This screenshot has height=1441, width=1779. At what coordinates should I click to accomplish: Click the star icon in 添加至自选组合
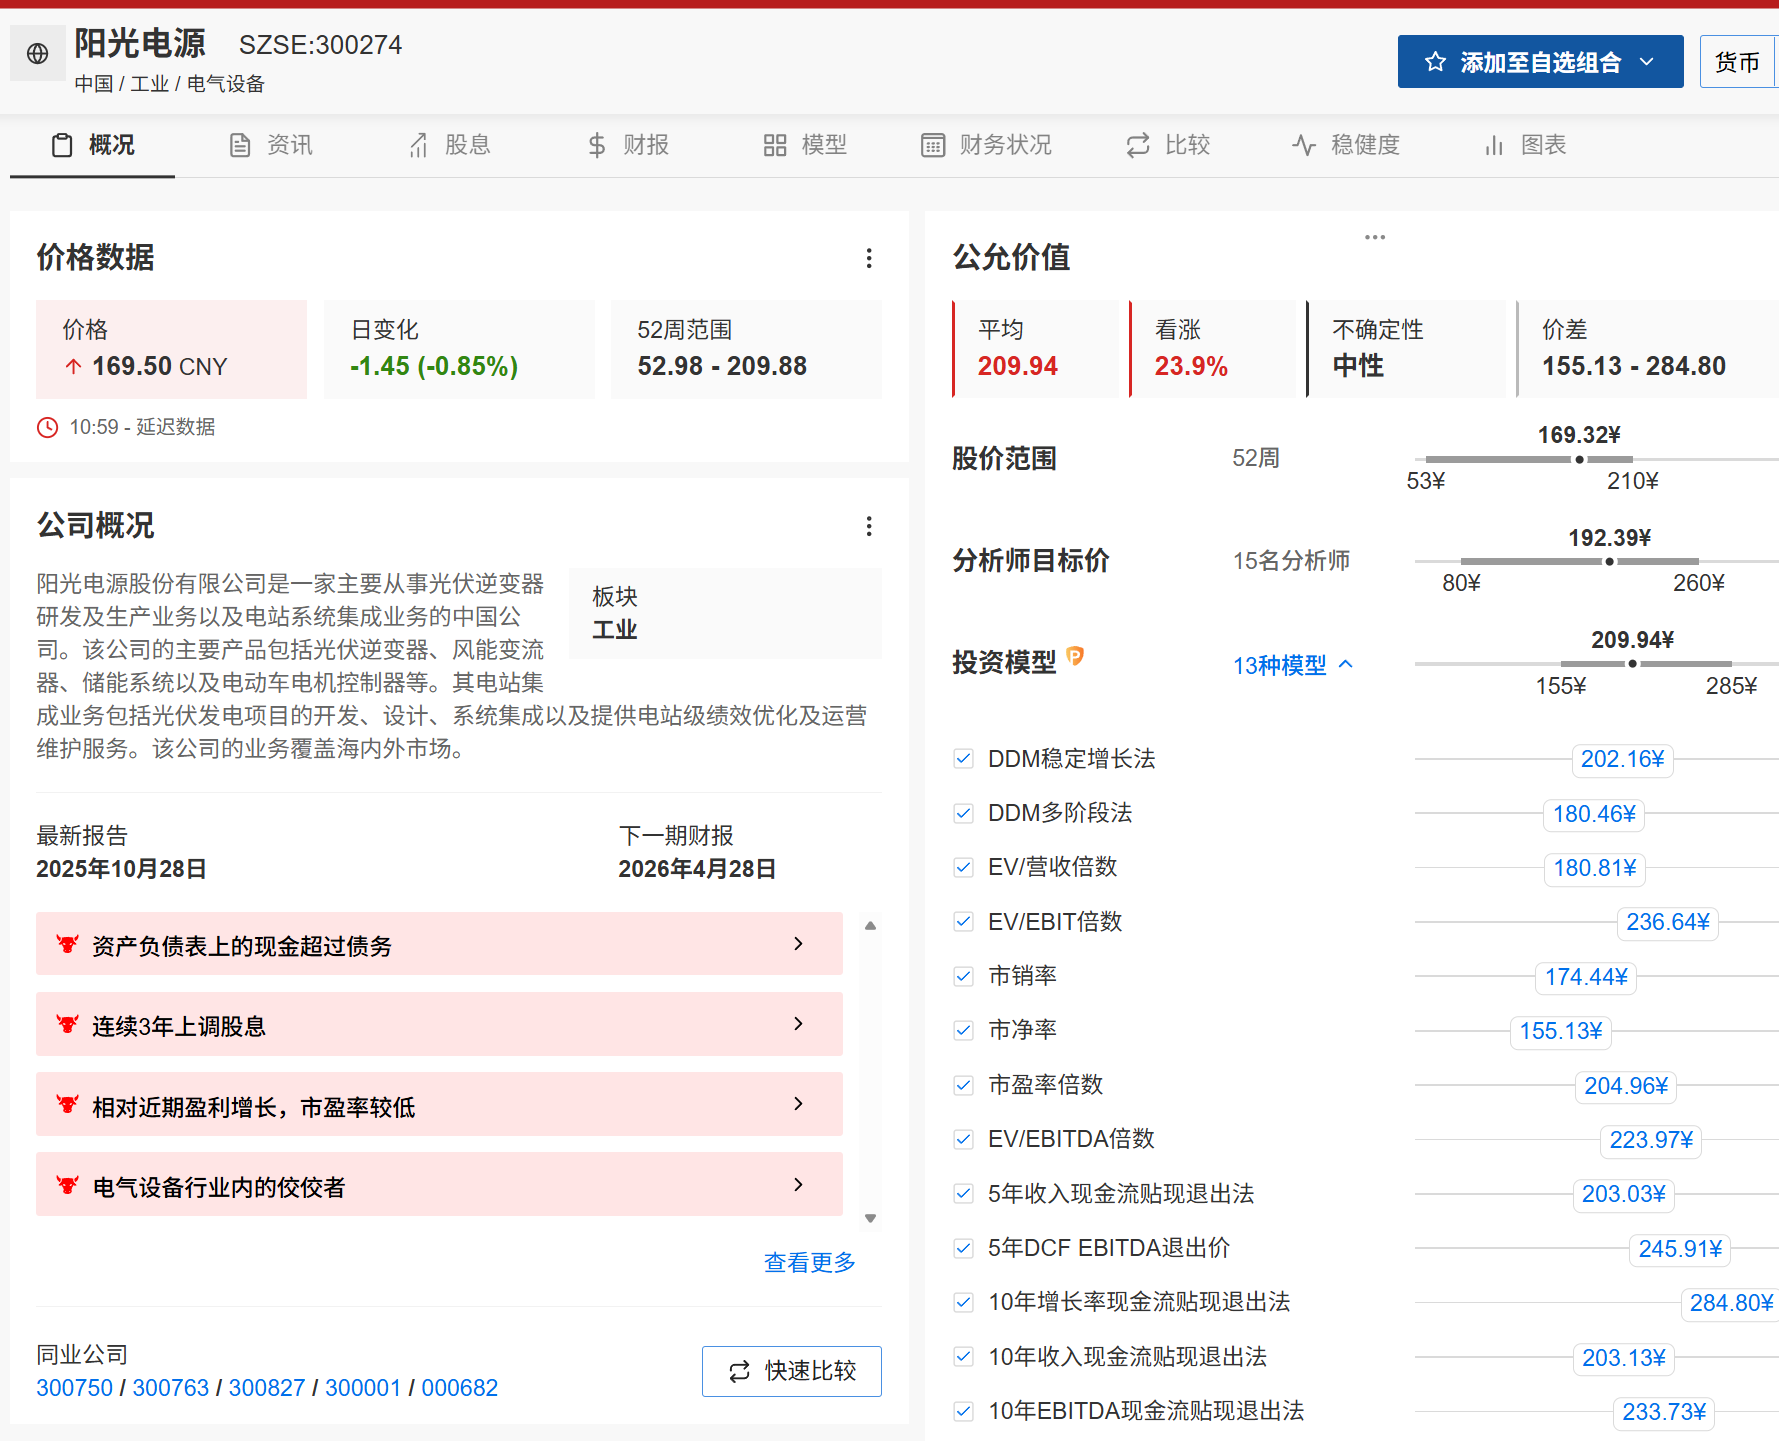(1435, 62)
